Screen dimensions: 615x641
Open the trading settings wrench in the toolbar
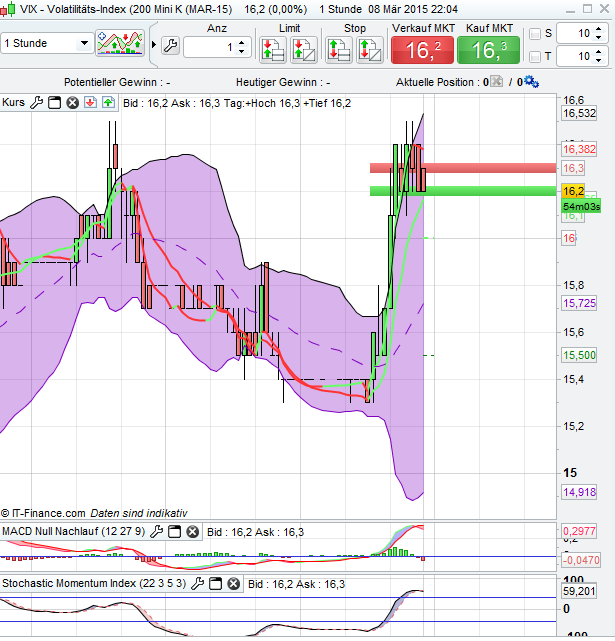click(x=171, y=45)
